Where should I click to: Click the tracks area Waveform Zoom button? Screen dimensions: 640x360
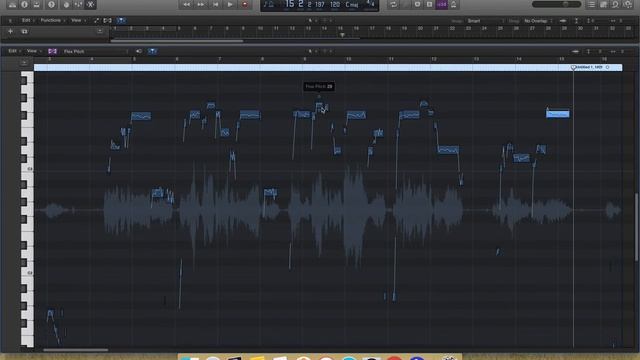563,21
